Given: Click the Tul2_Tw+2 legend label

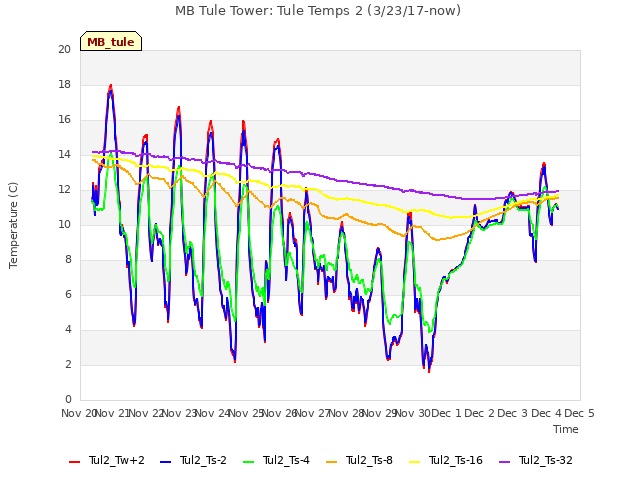Looking at the screenshot, I should pyautogui.click(x=117, y=460).
